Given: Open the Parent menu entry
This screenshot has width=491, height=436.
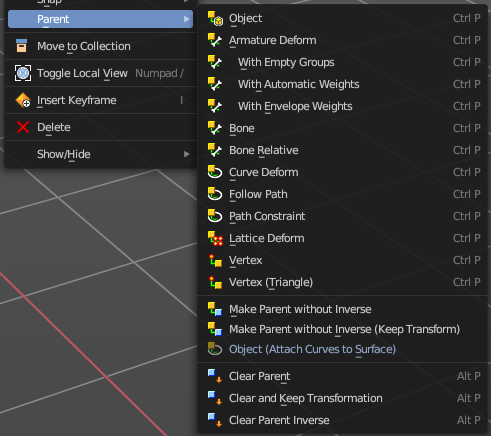Looking at the screenshot, I should pyautogui.click(x=100, y=19).
